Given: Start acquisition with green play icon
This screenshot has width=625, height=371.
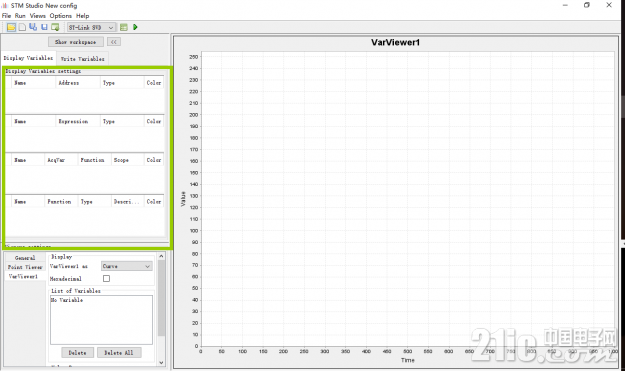Looking at the screenshot, I should [x=135, y=27].
